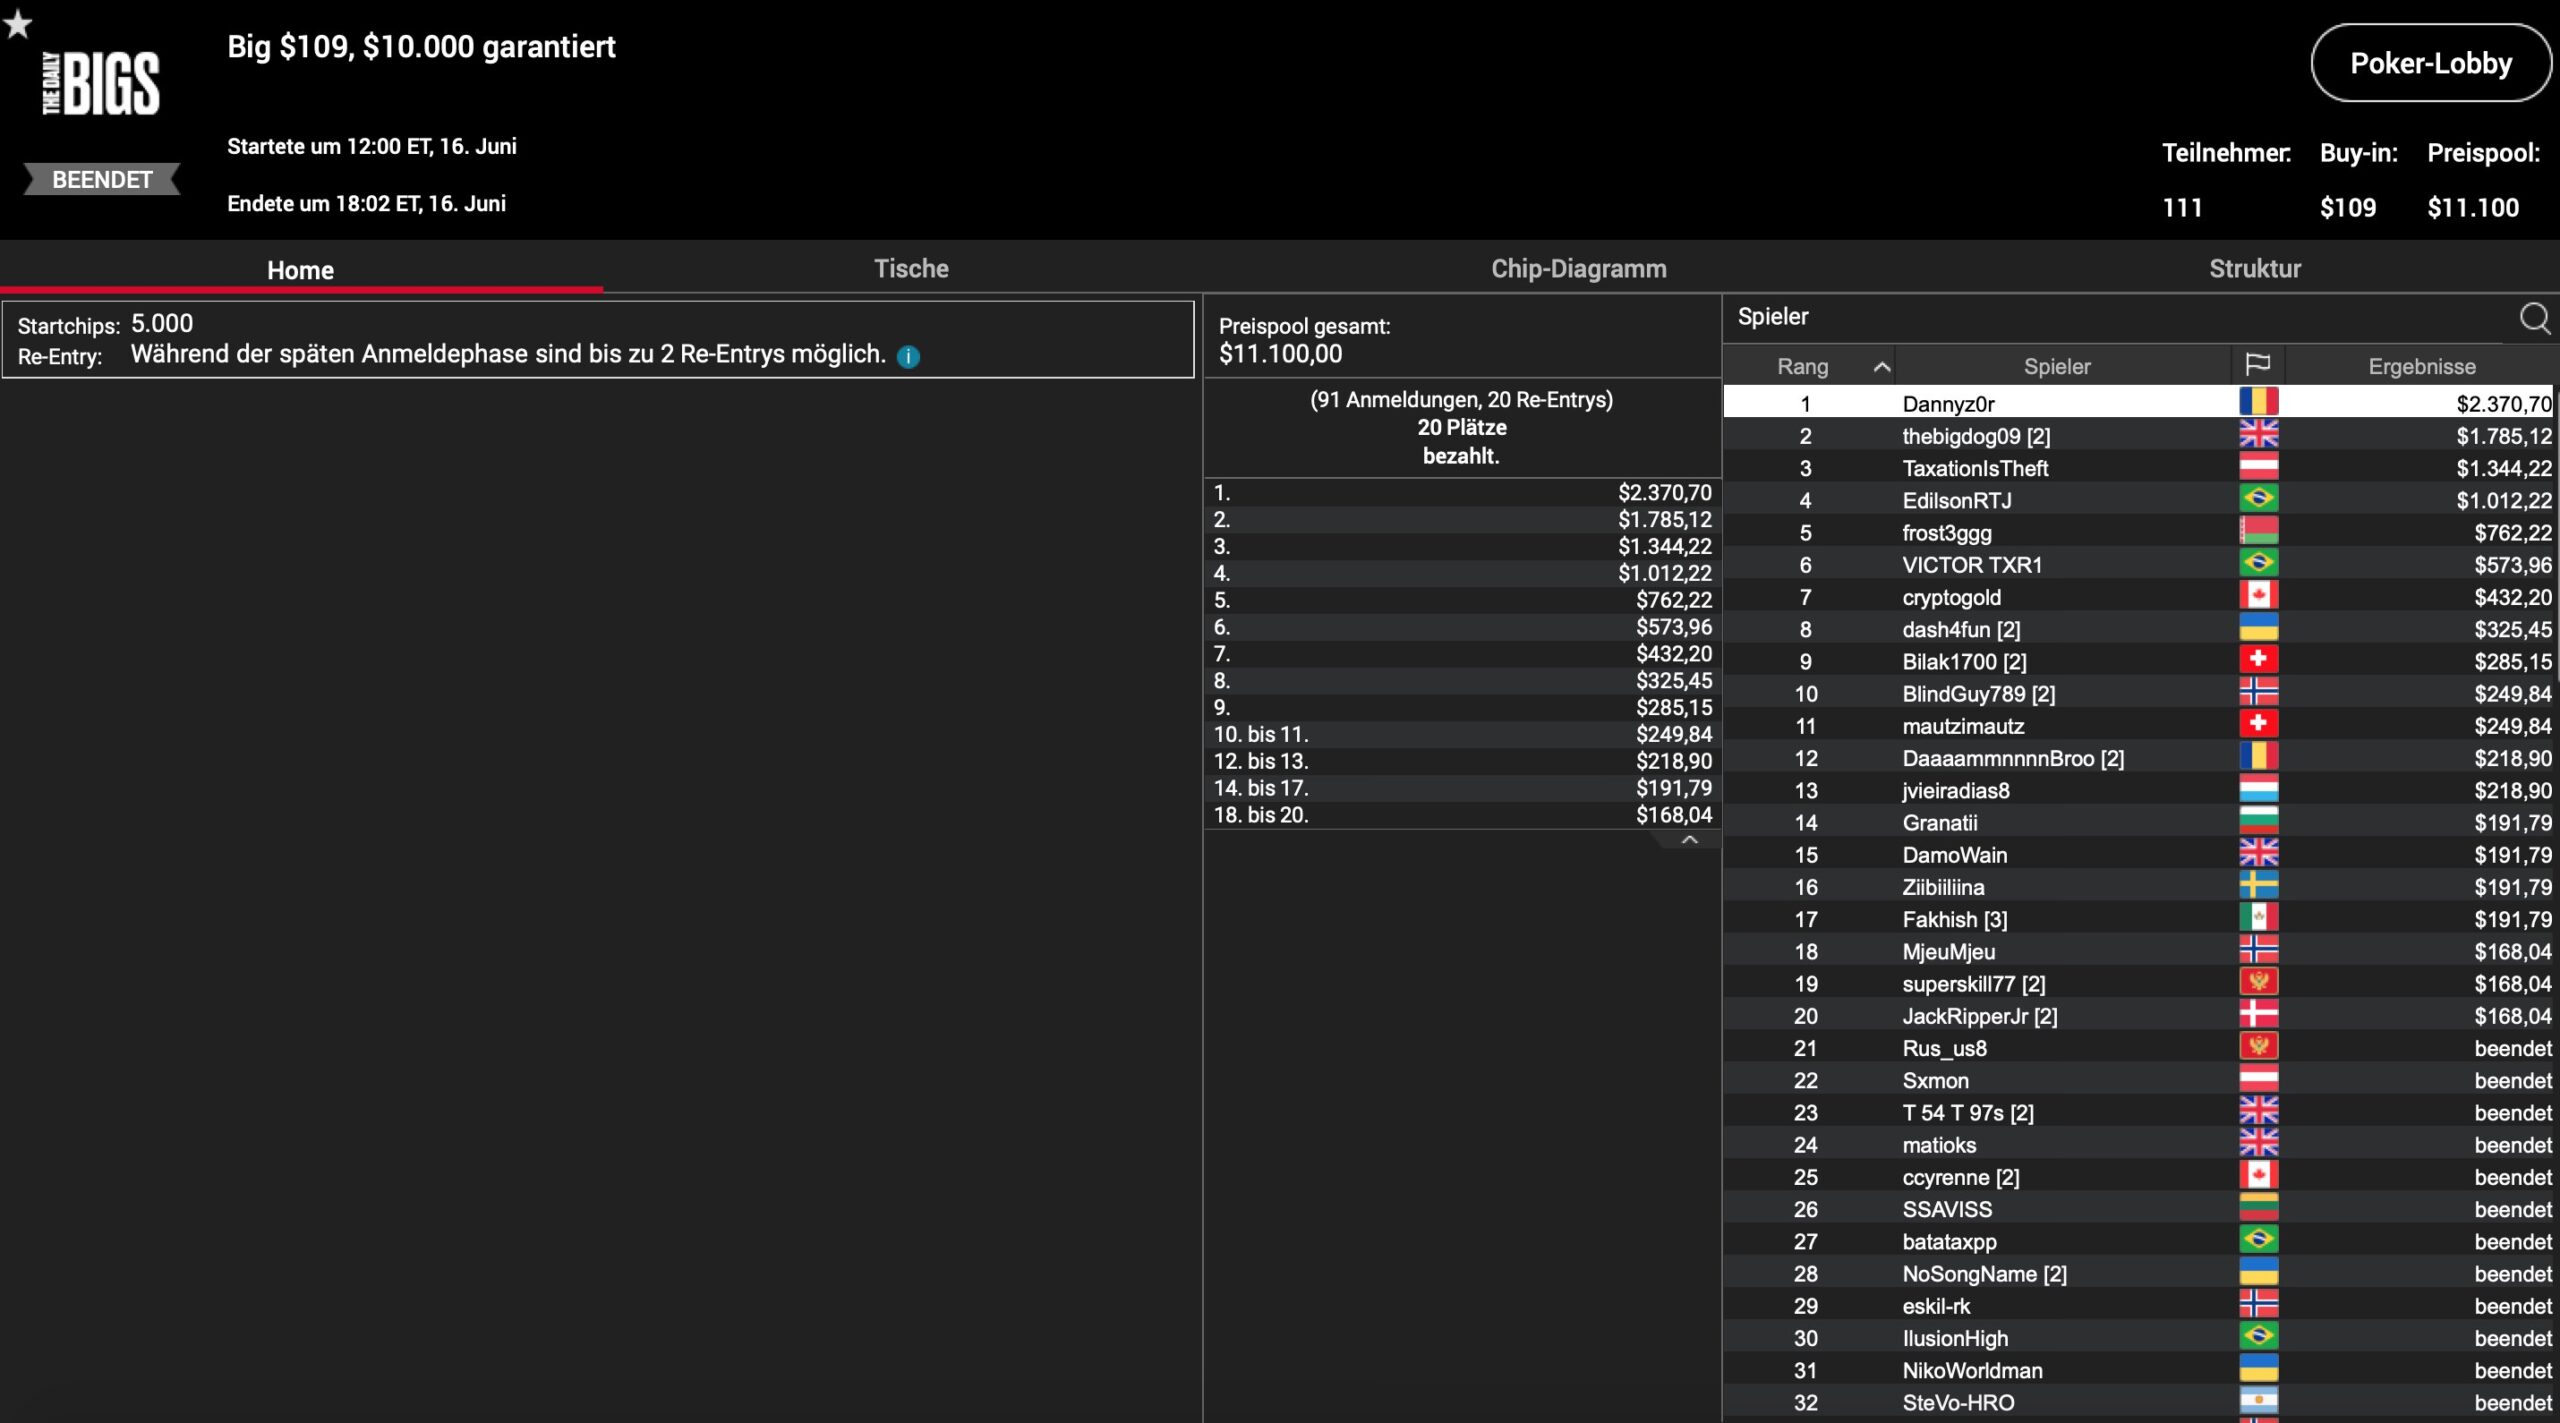Click the favorite star icon
This screenshot has height=1423, width=2560.
(17, 24)
